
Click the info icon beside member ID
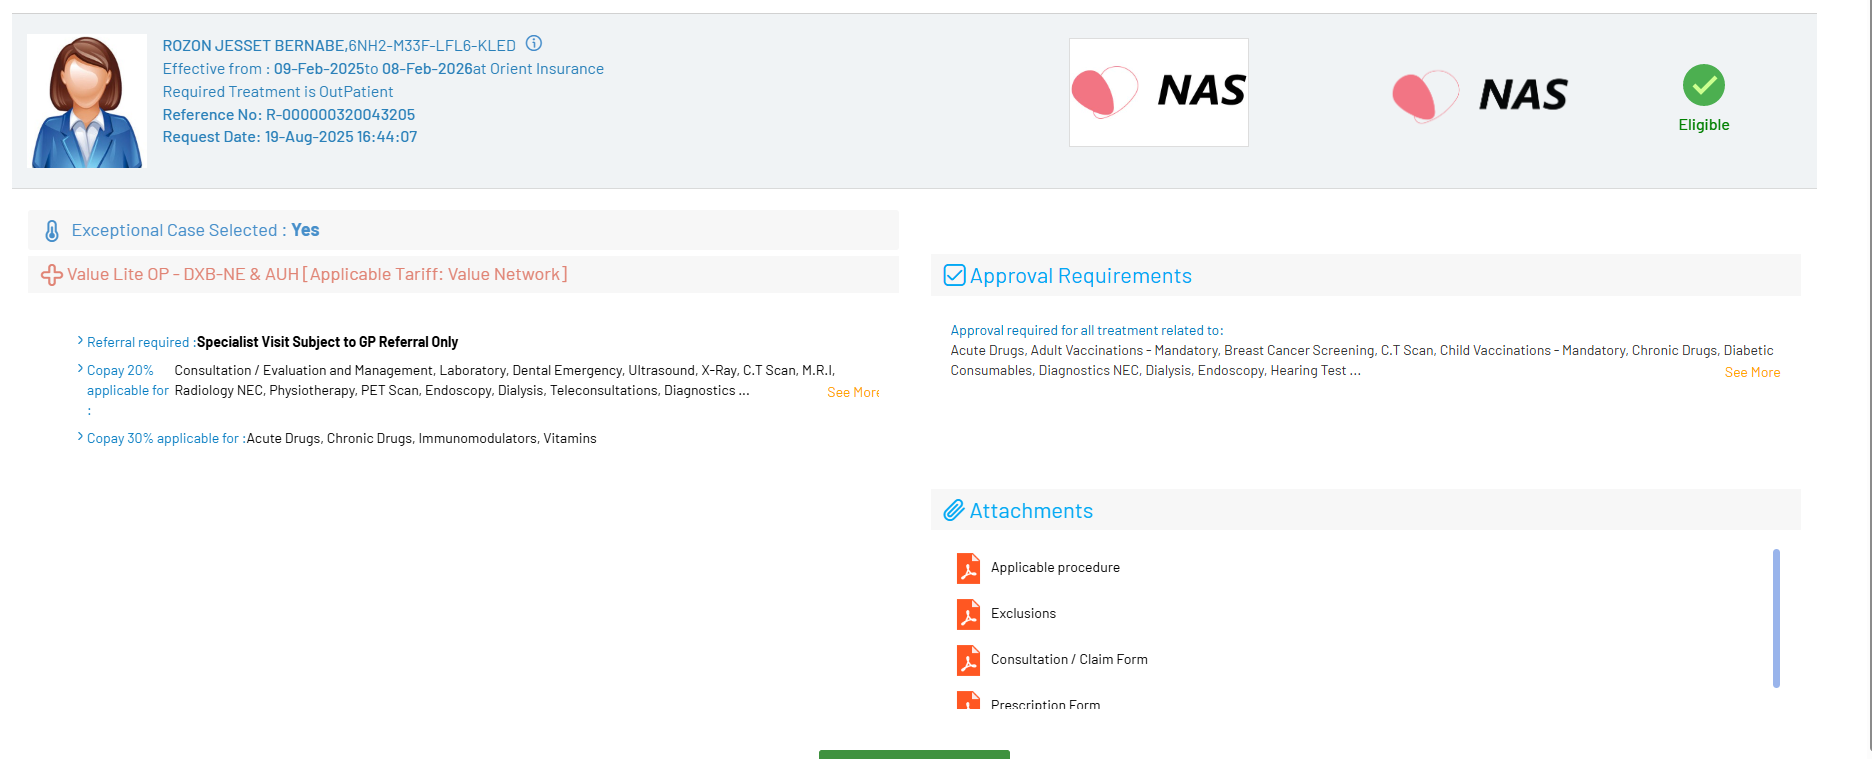pos(534,43)
